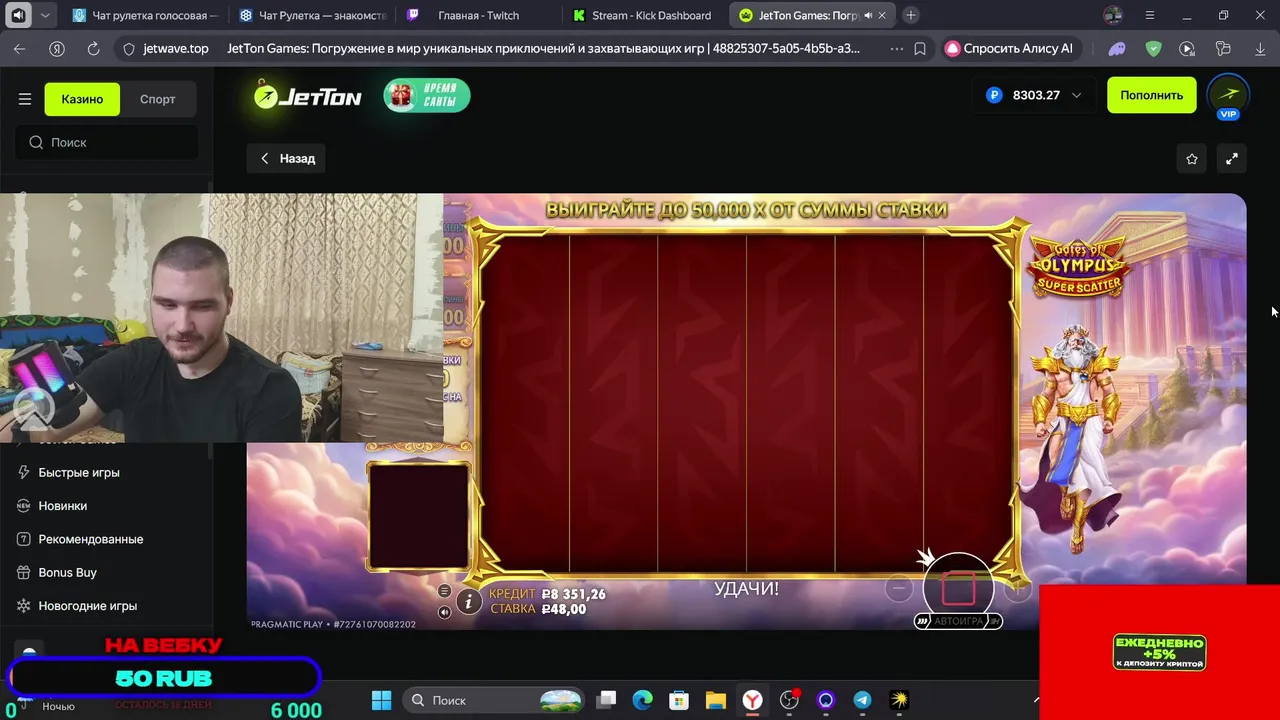
Task: Open the VIP profile avatar
Action: tap(1228, 96)
